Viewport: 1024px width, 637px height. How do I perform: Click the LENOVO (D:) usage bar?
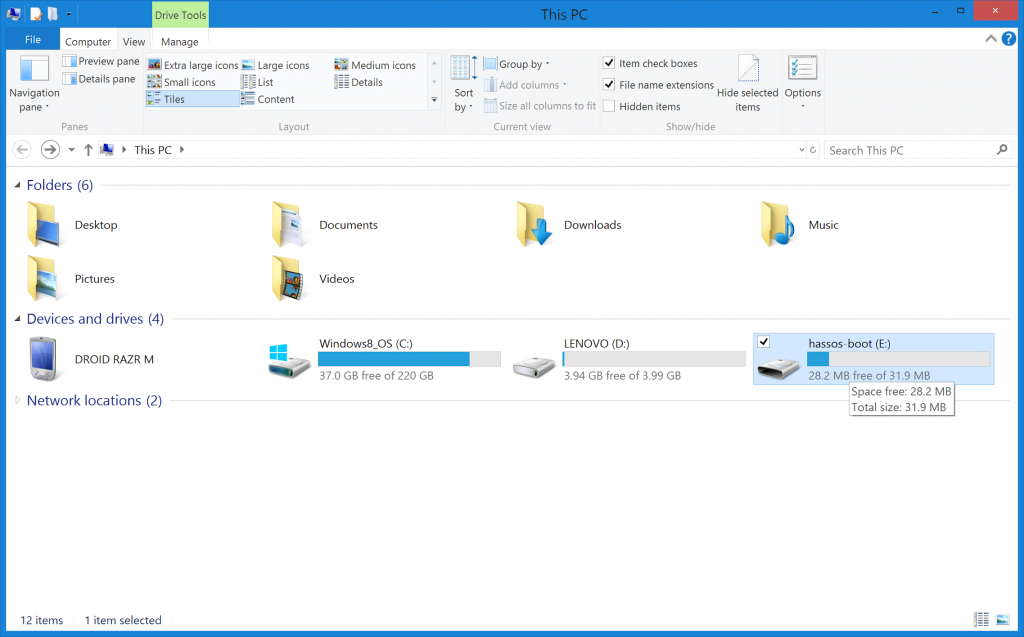tap(654, 359)
